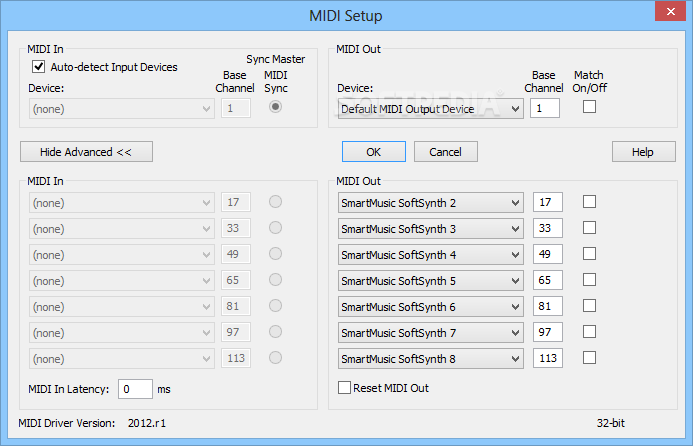Click the MIDI Out base channel 1 field

(544, 108)
